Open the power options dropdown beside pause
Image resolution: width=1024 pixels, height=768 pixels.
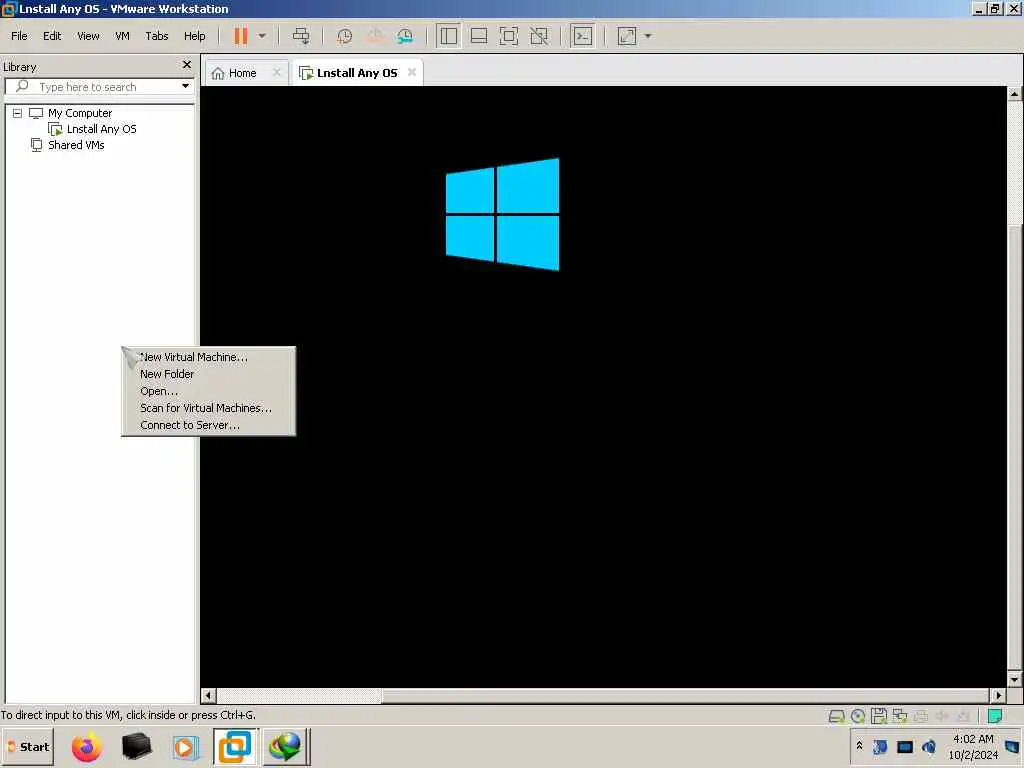[x=262, y=36]
